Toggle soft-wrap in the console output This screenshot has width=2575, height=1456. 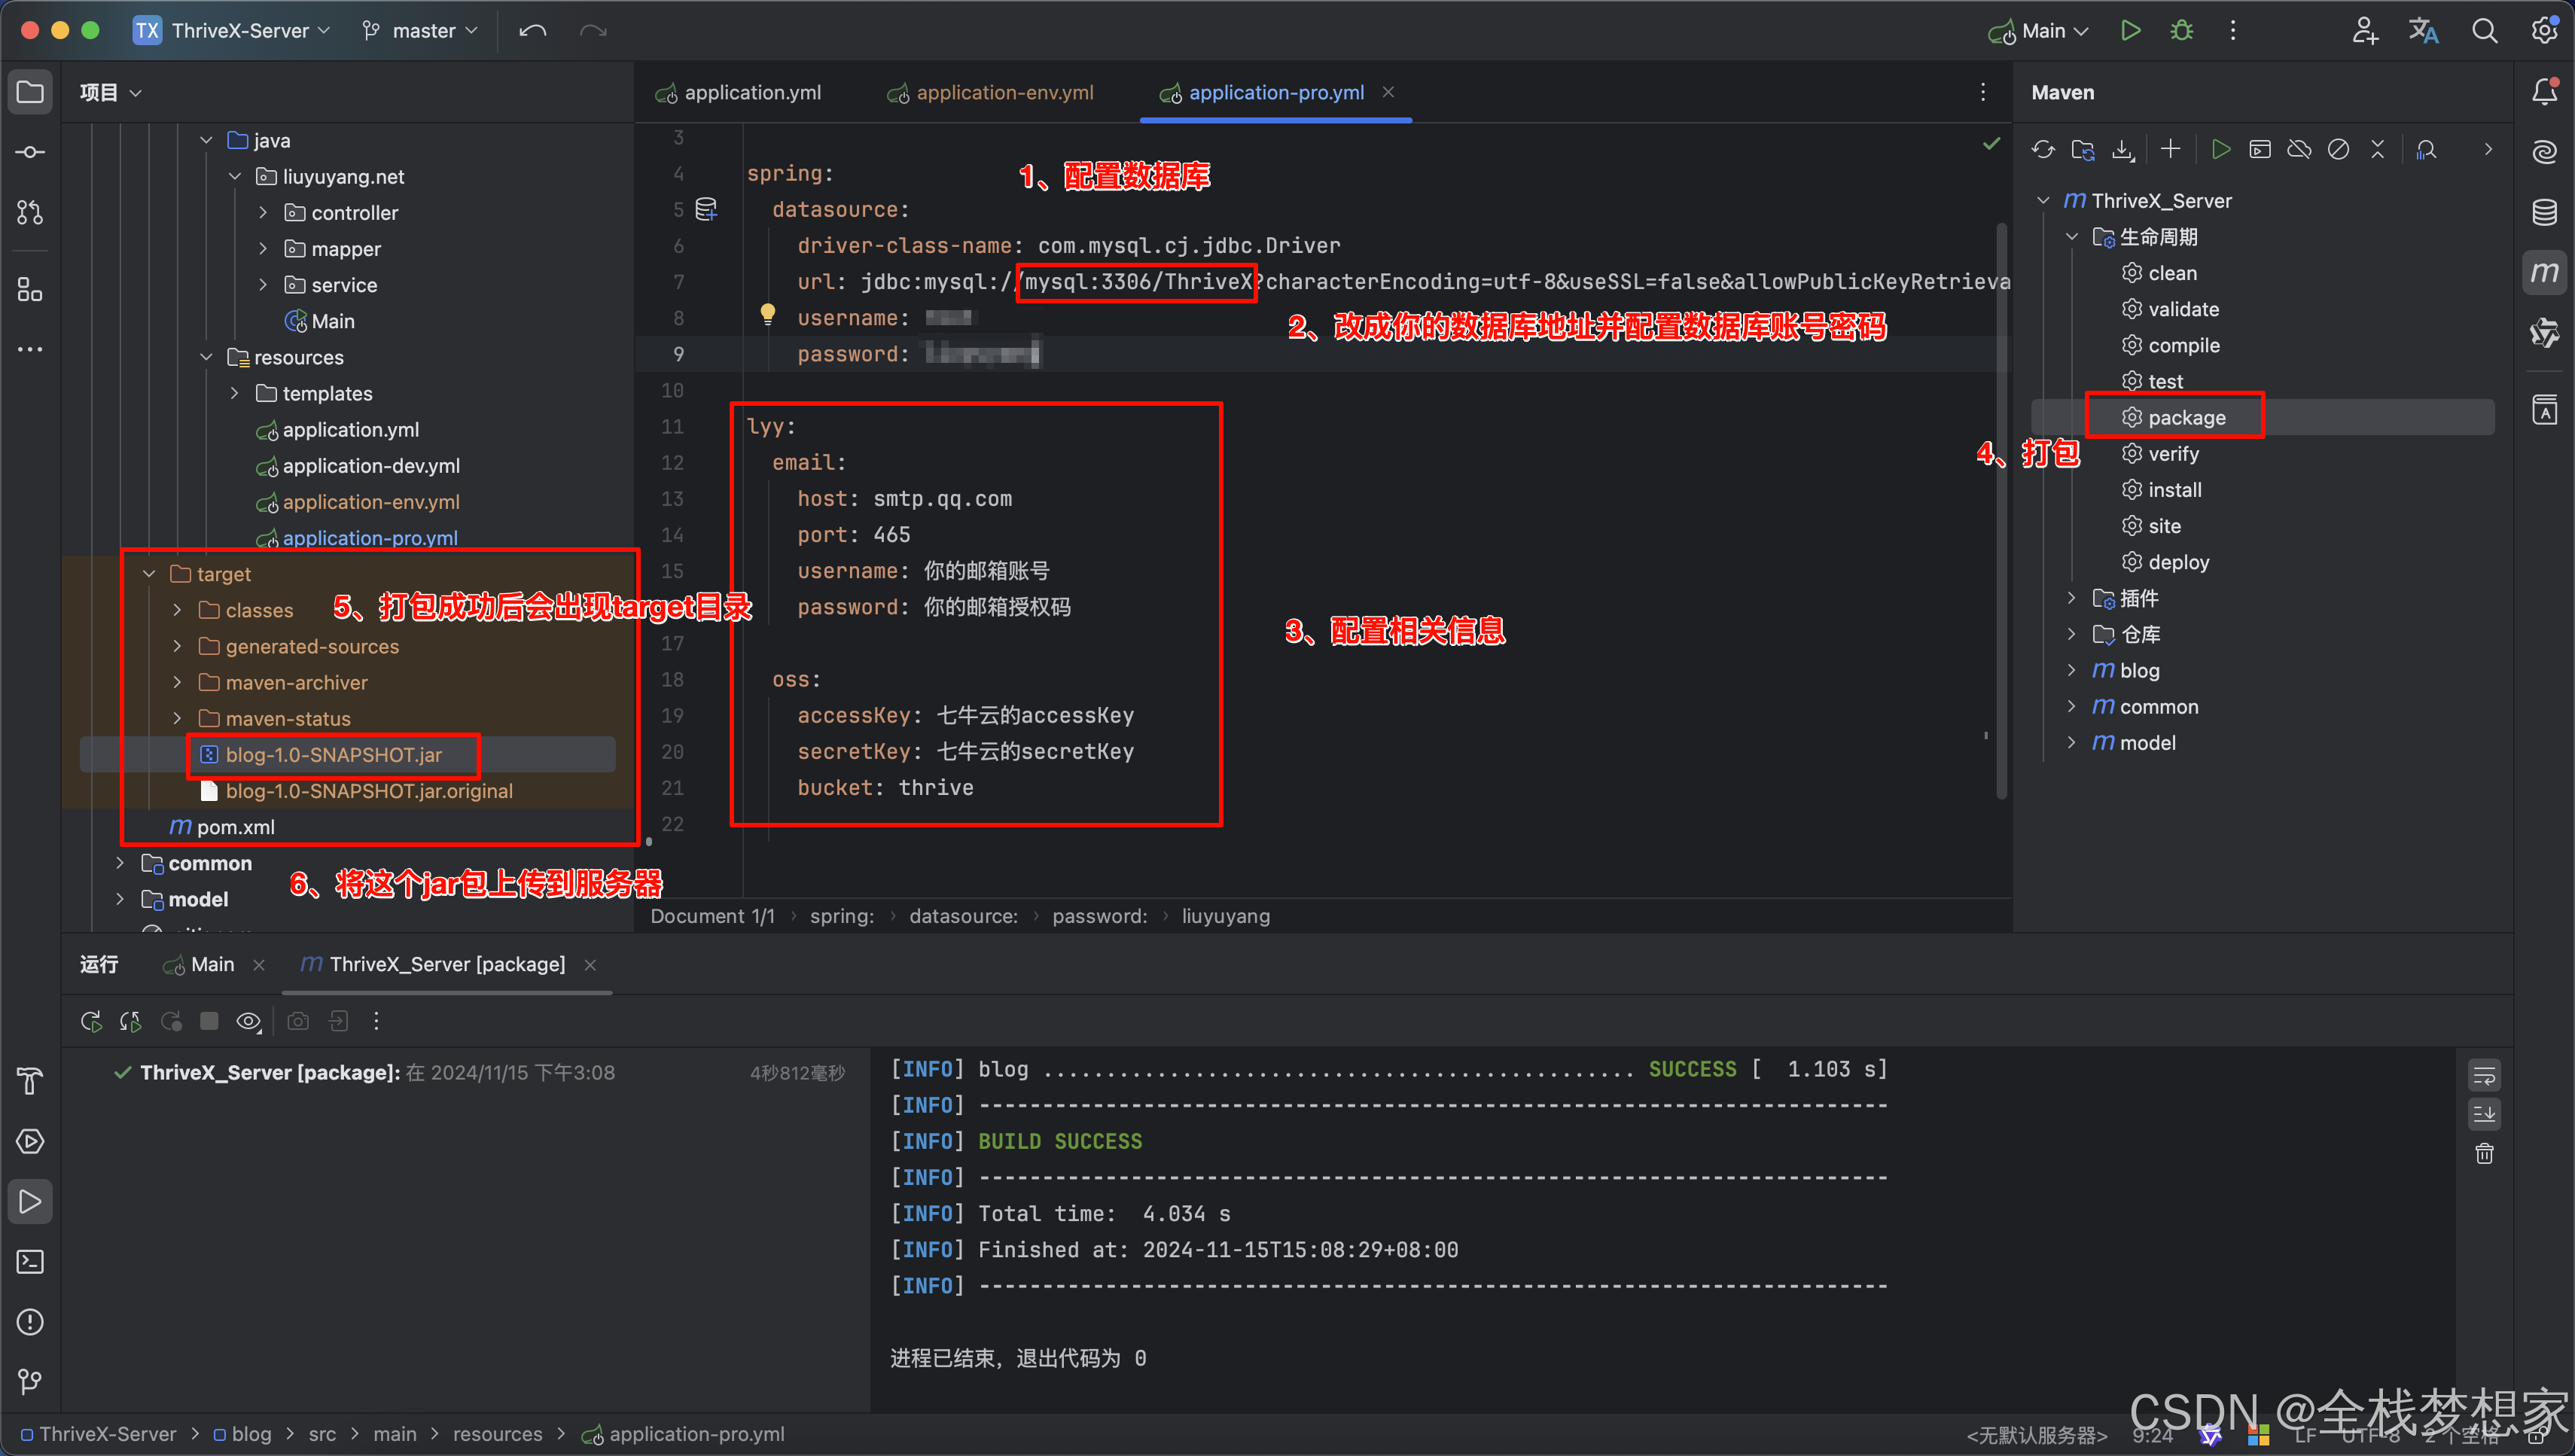coord(2484,1076)
